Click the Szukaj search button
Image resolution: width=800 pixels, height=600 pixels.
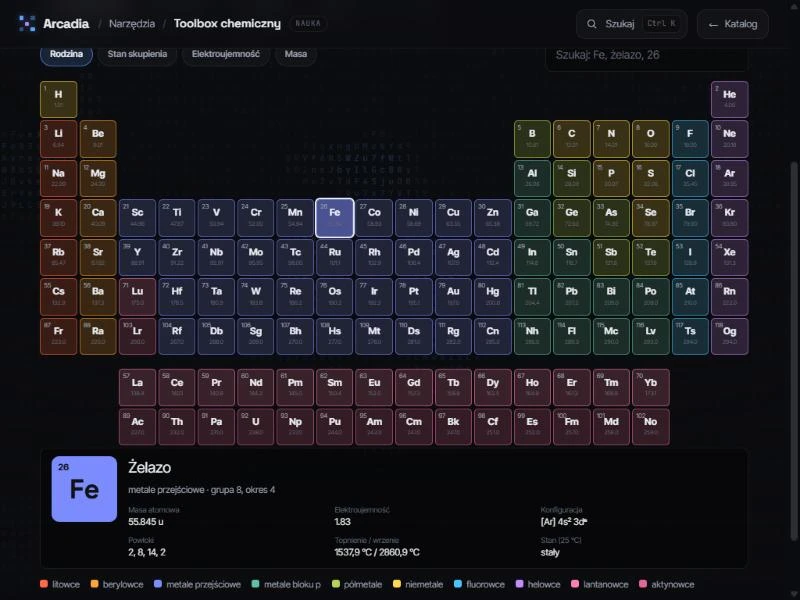click(x=632, y=24)
